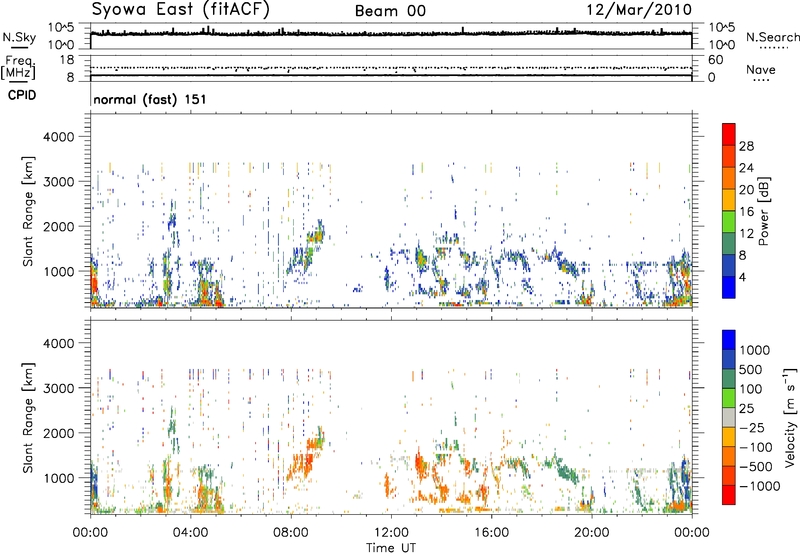Click the '25' velocity colorbar label
This screenshot has height=554, width=800.
747,409
